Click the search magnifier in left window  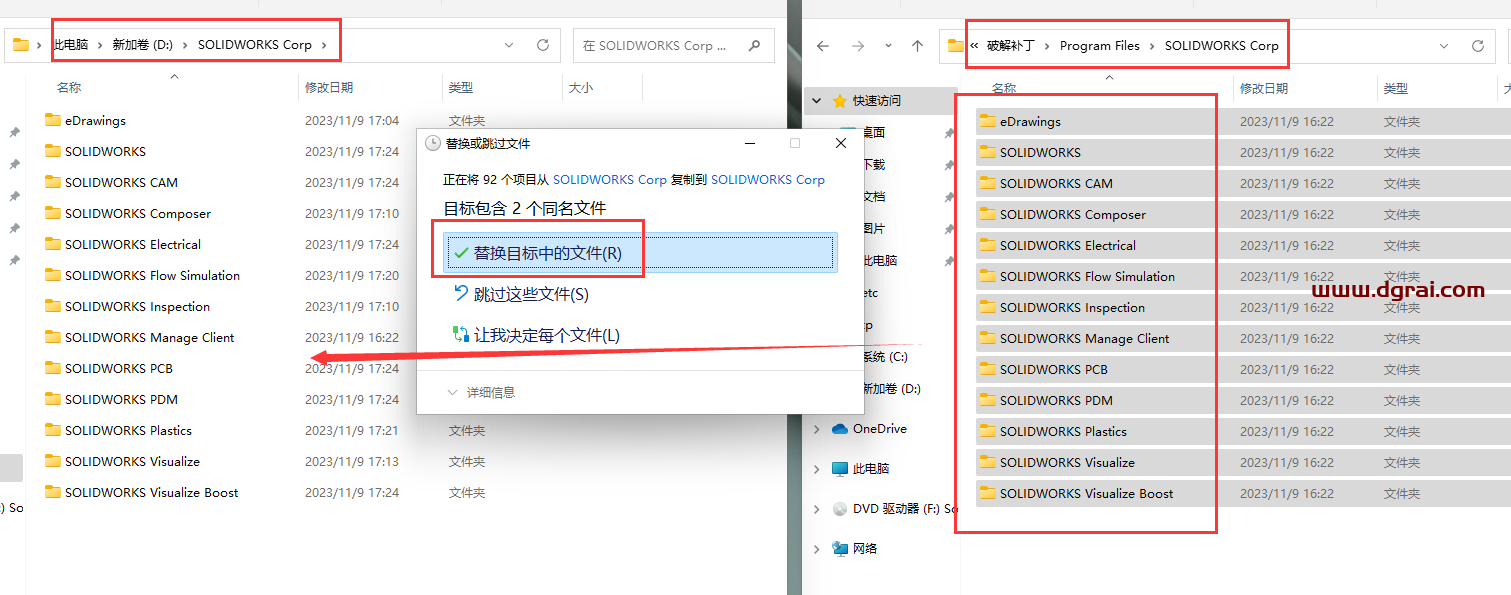(x=755, y=45)
